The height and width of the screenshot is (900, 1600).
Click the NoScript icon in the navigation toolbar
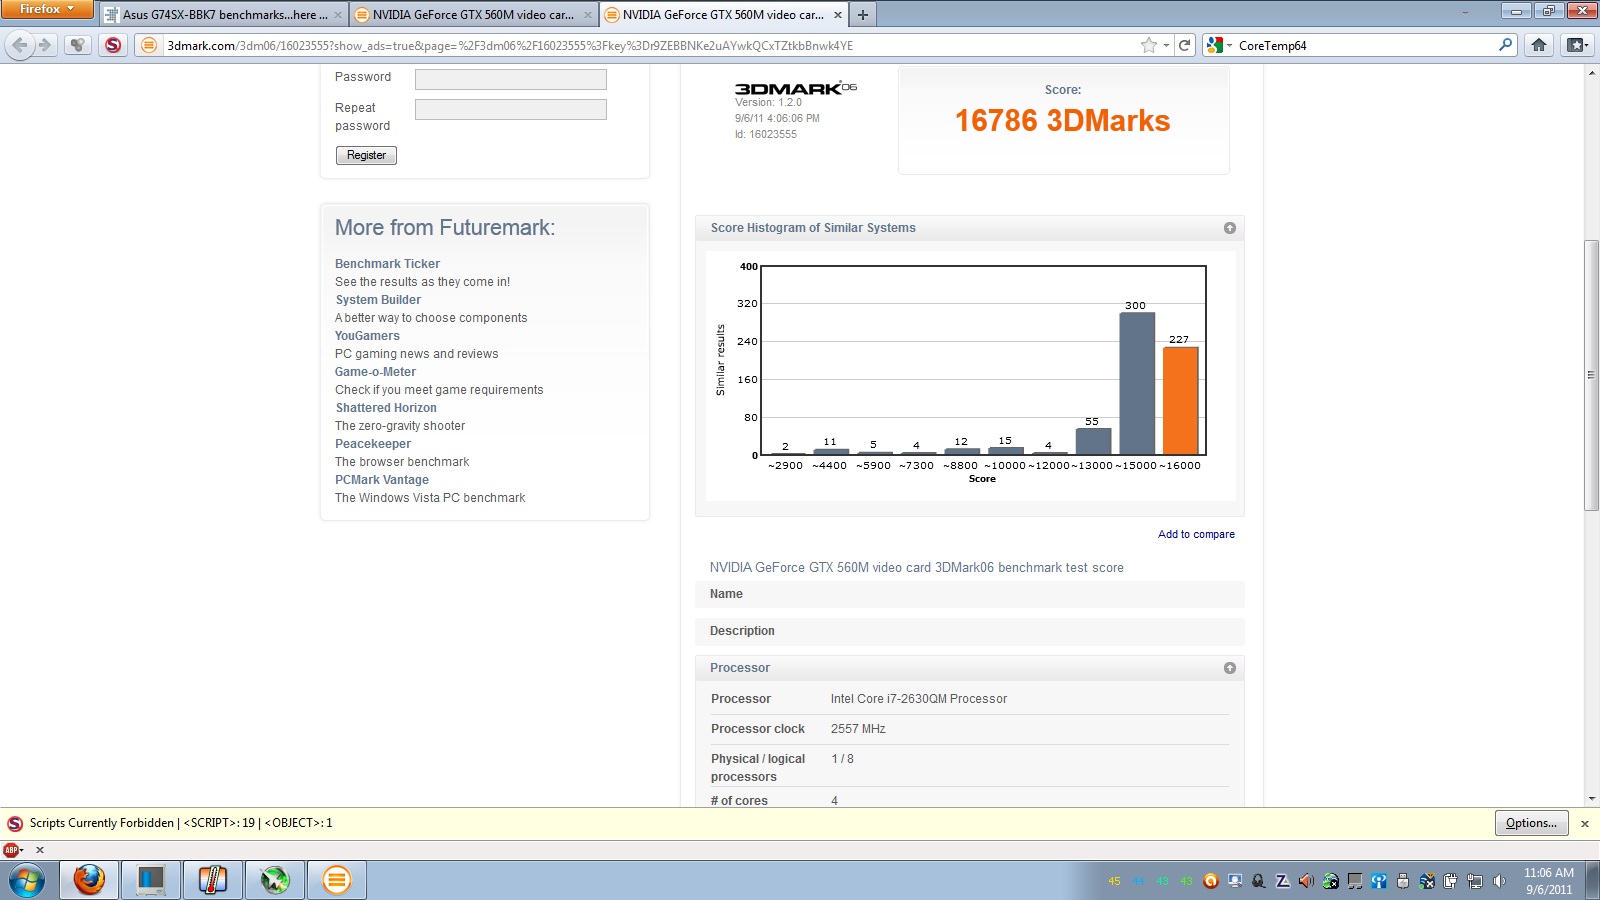113,45
